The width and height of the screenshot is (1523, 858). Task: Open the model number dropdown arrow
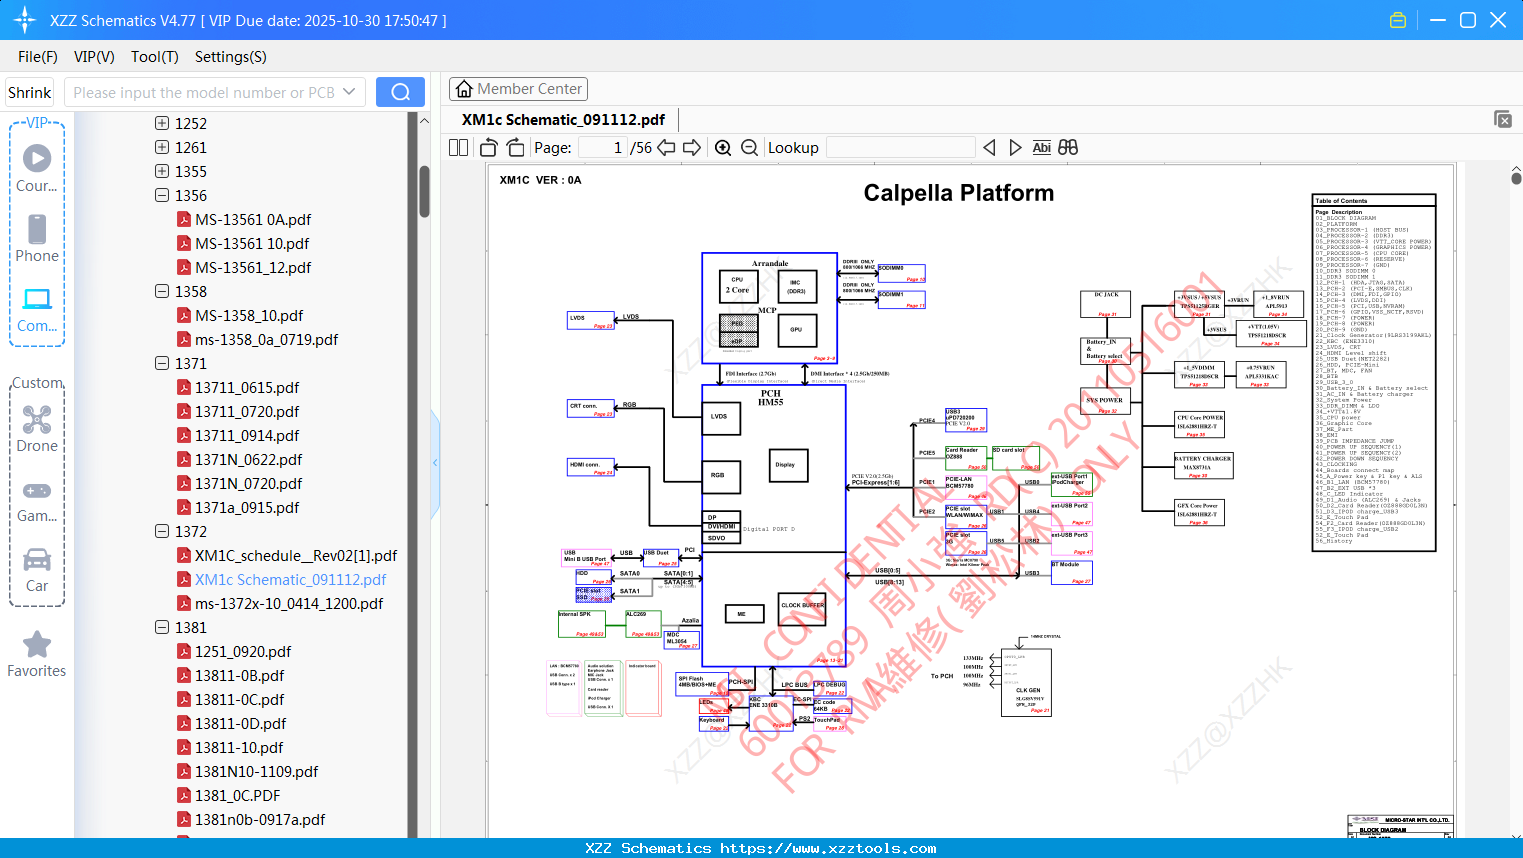click(x=349, y=92)
